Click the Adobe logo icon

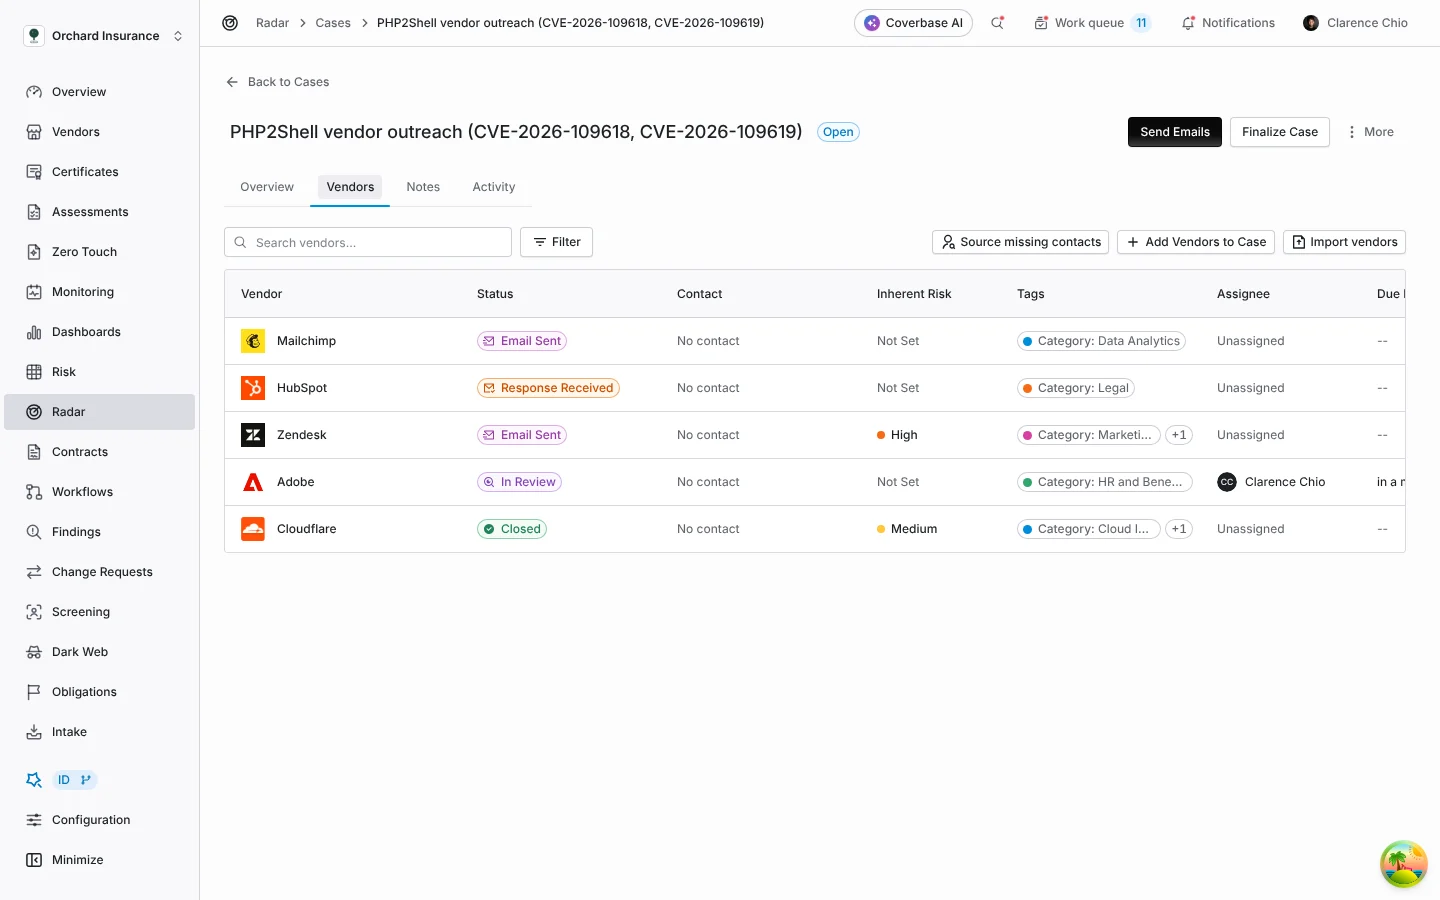click(x=253, y=482)
